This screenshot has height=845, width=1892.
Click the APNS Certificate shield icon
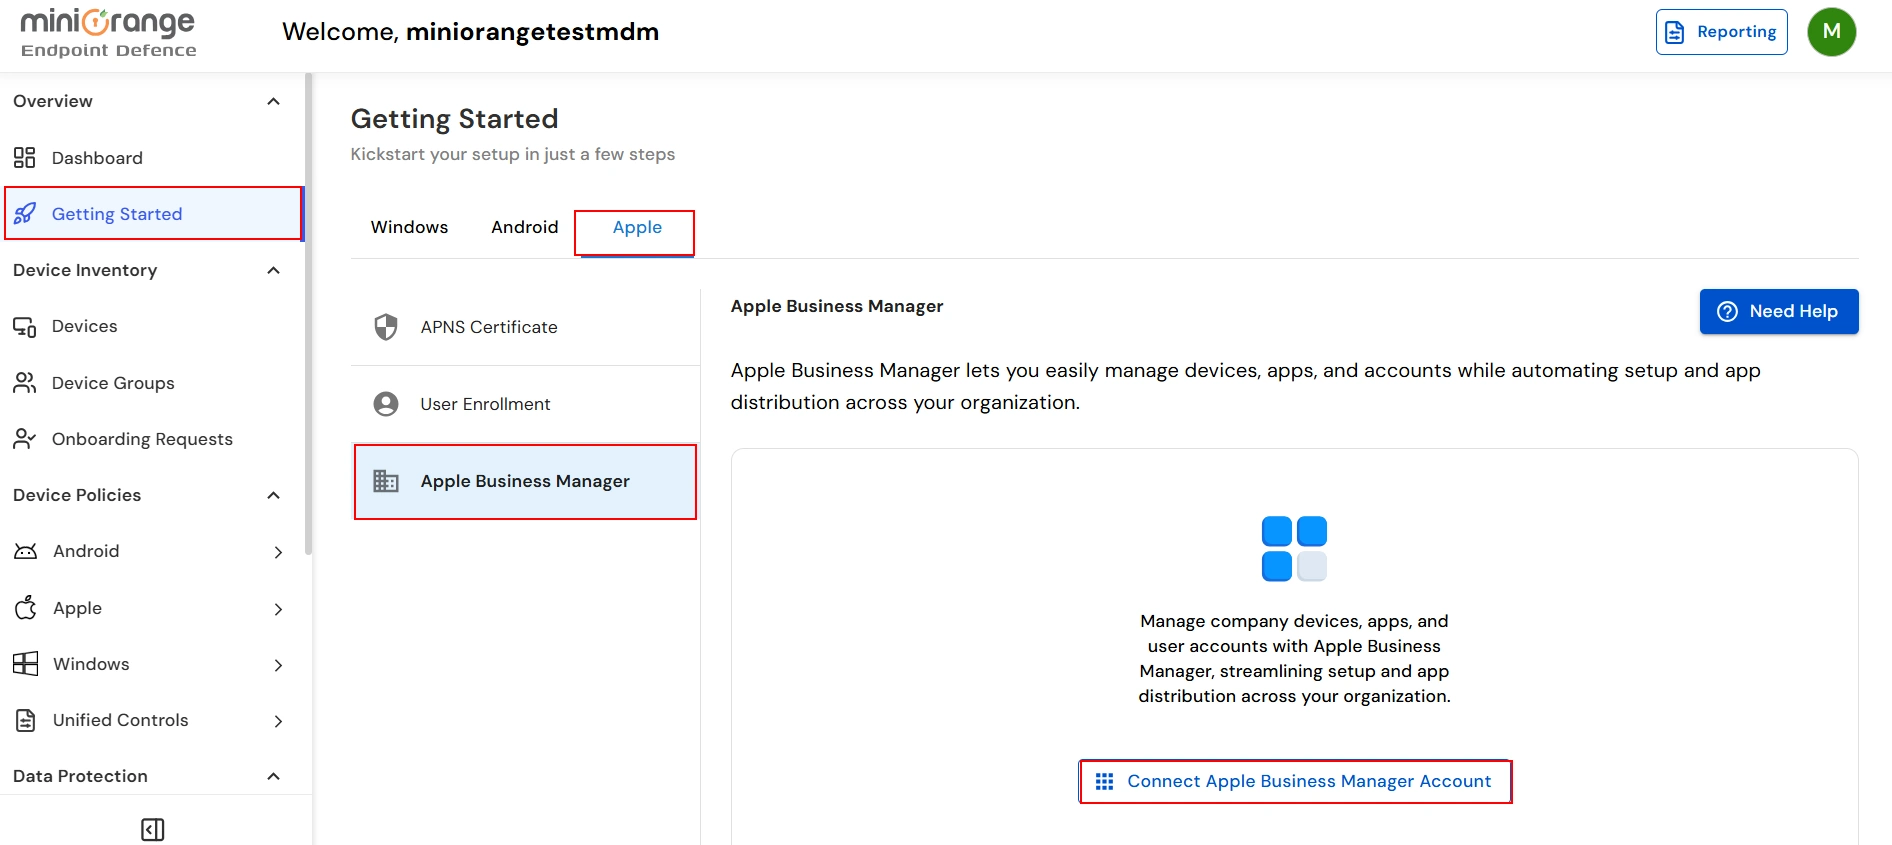pyautogui.click(x=386, y=327)
